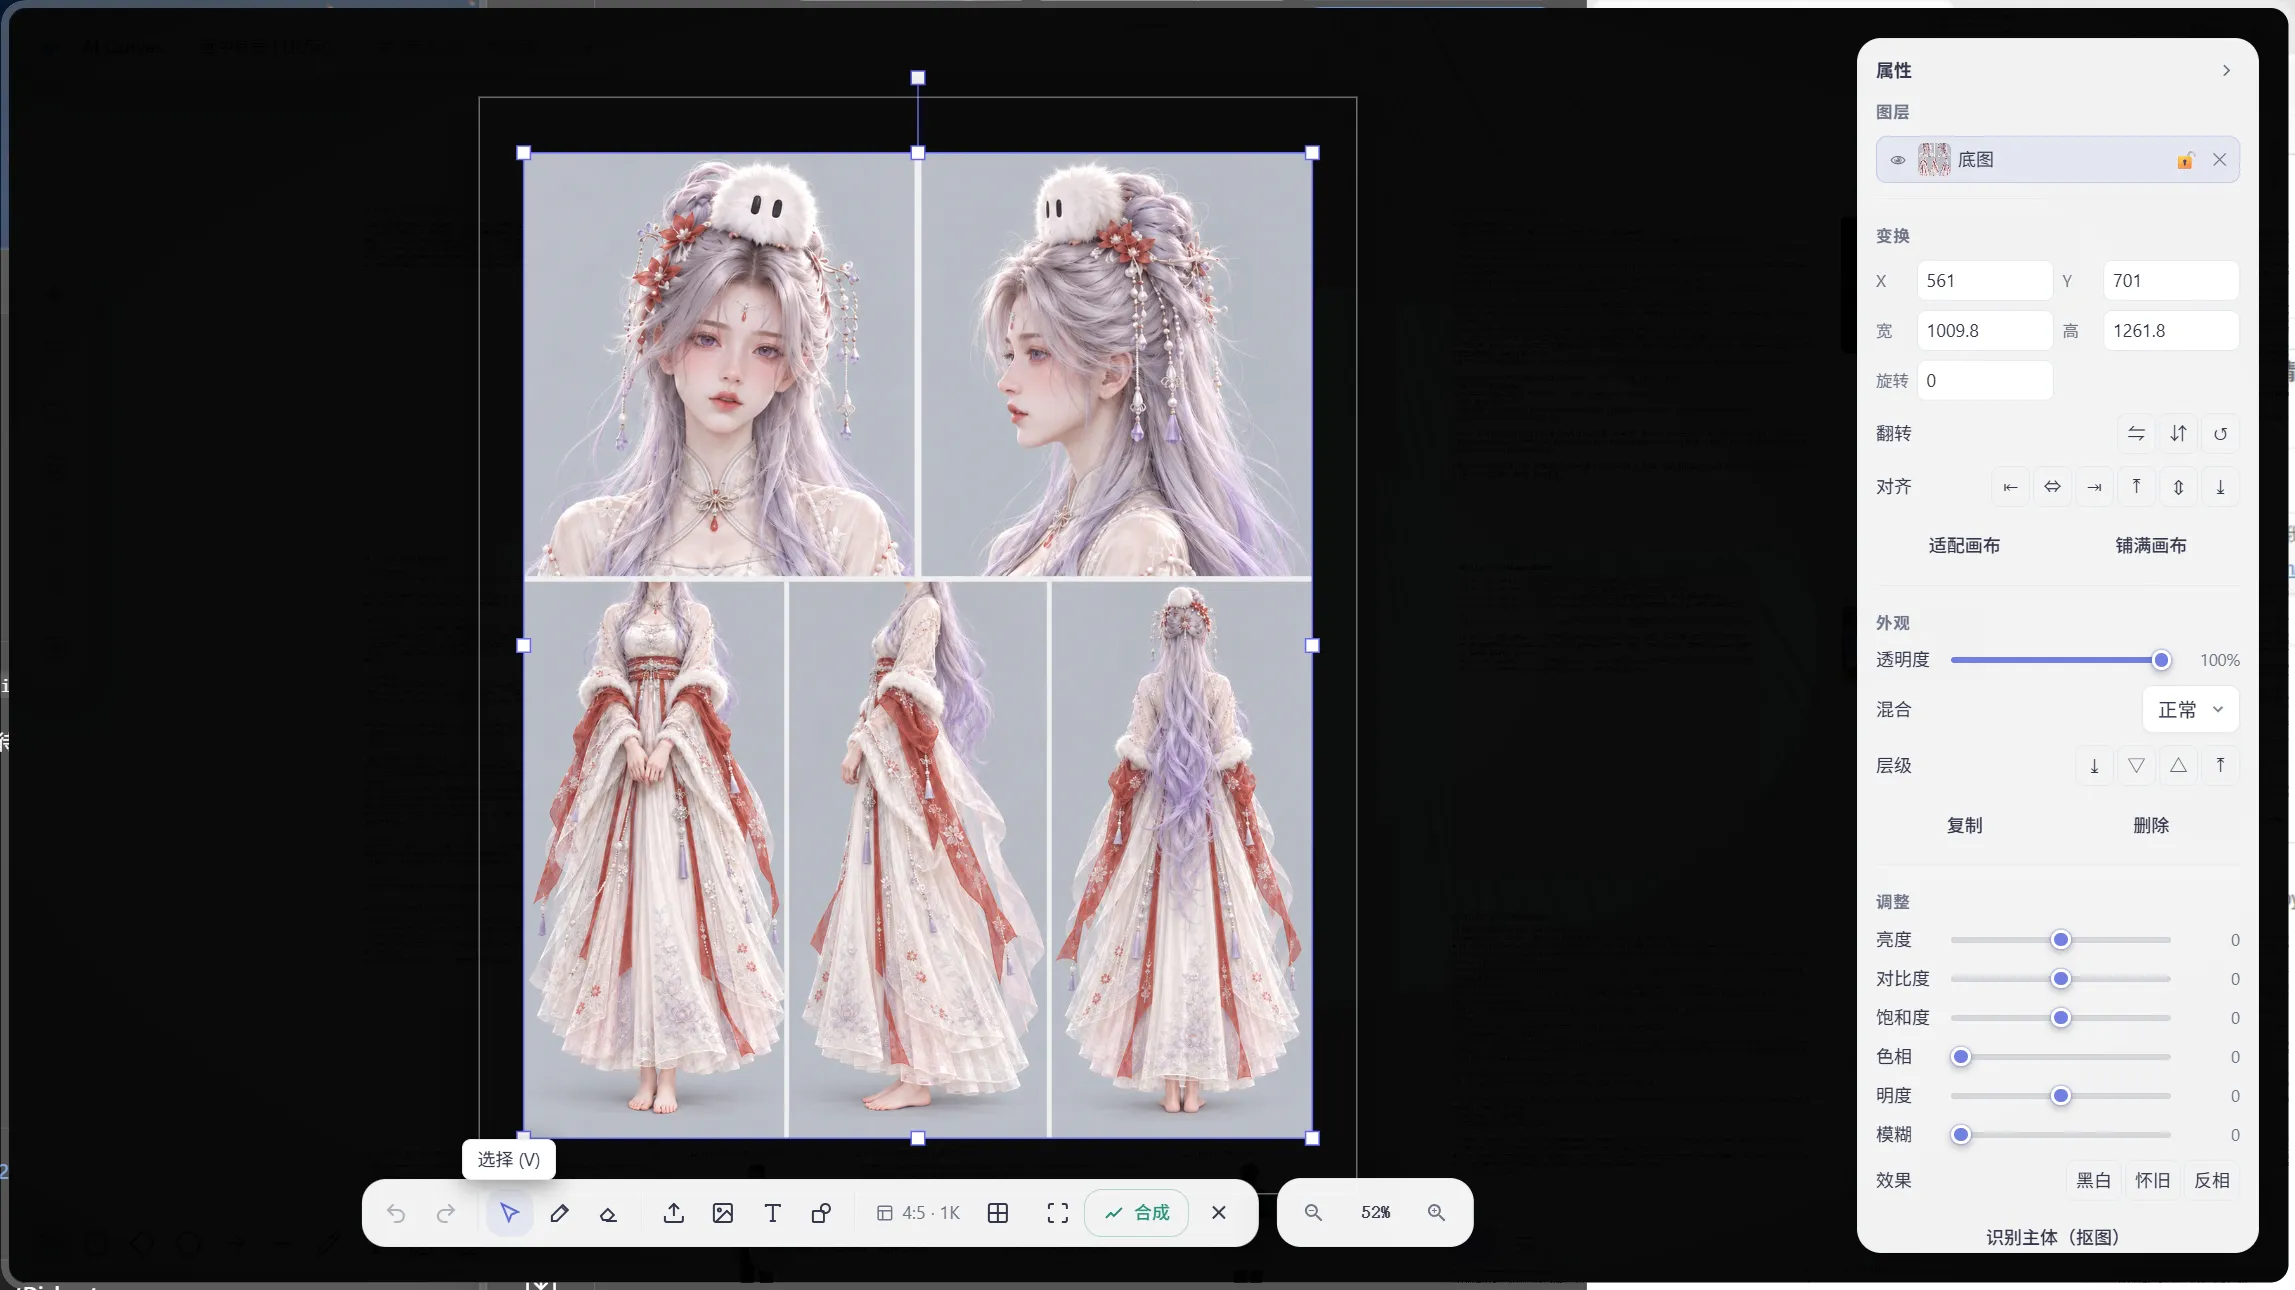Toggle visibility eye of 底图 layer
The image size is (2295, 1290).
point(1898,160)
